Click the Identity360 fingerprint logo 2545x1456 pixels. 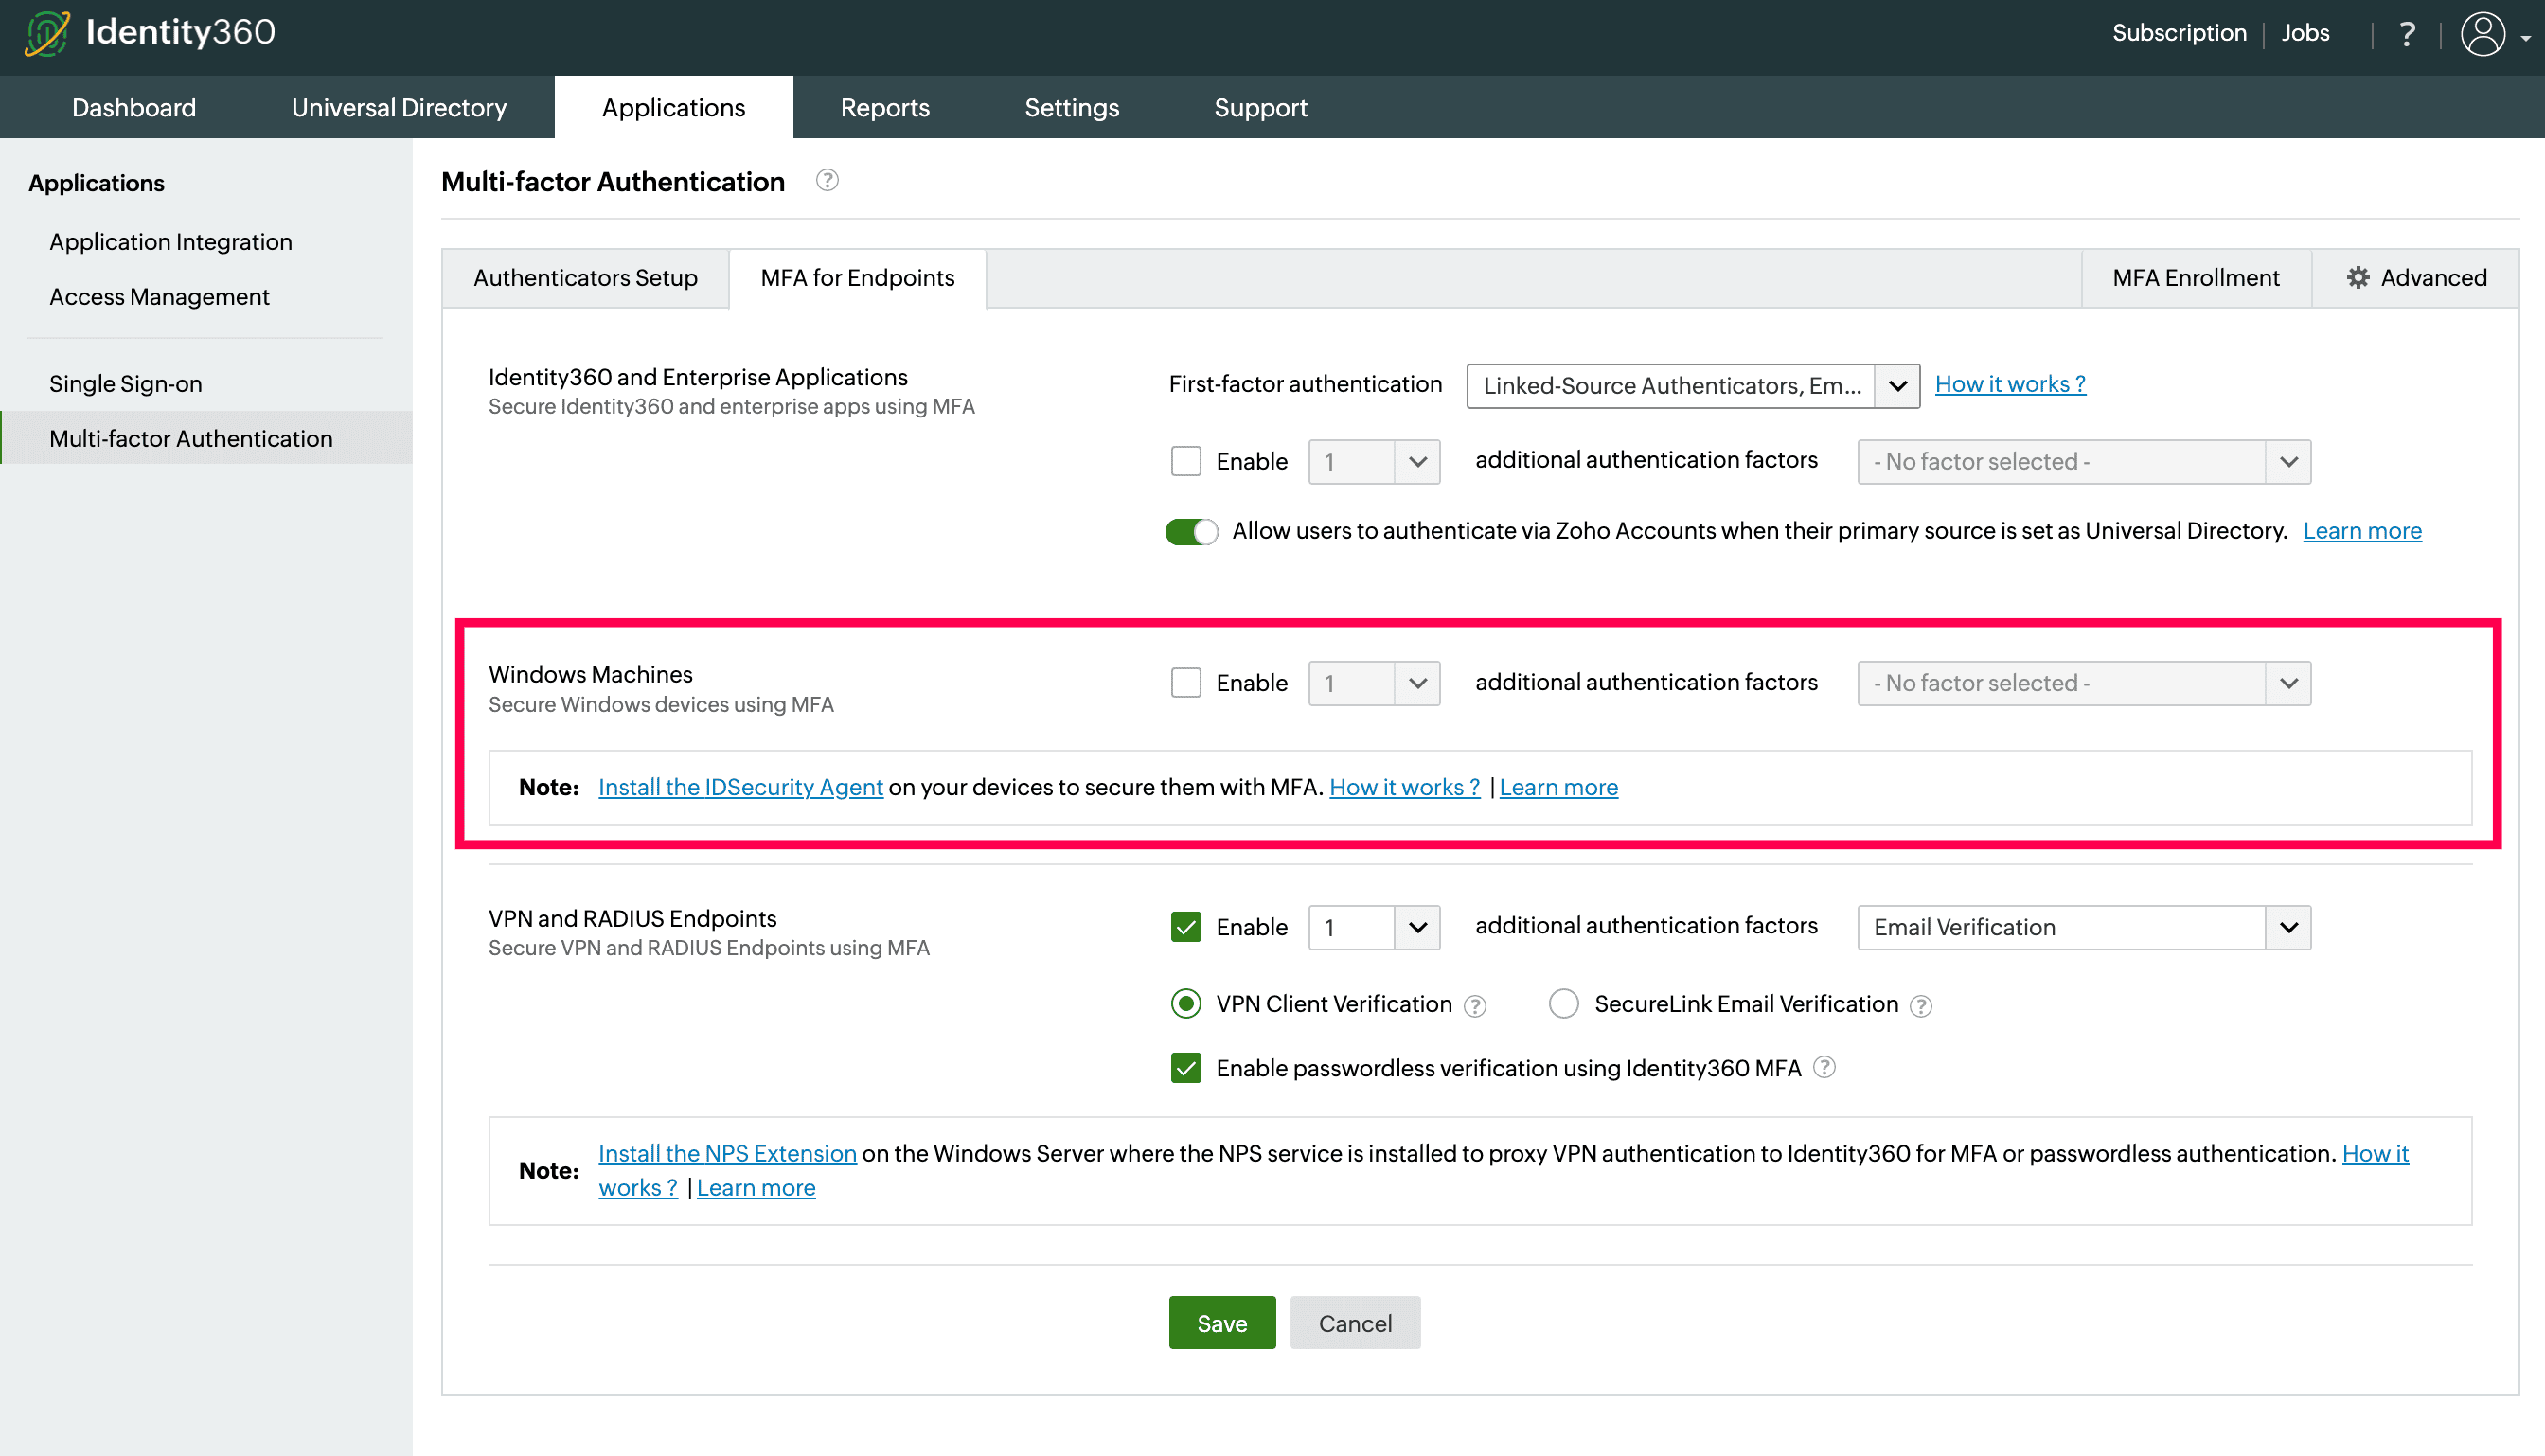click(47, 33)
